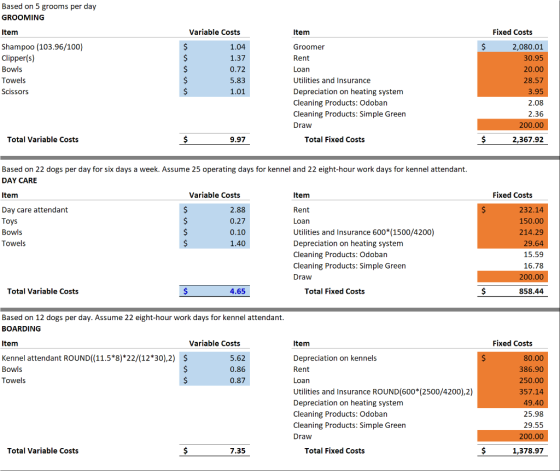
Task: Click the Day care attendant cost cell 2.88
Action: point(214,210)
